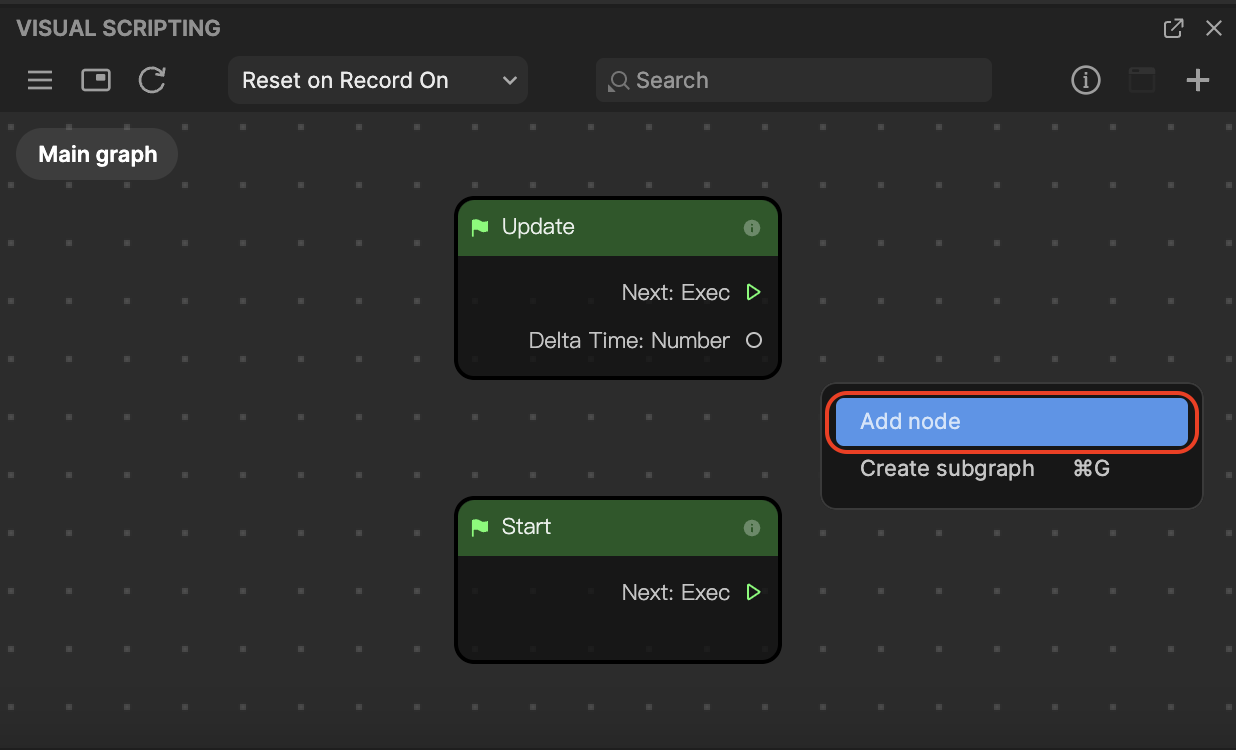
Task: Select the Start node header
Action: point(618,527)
